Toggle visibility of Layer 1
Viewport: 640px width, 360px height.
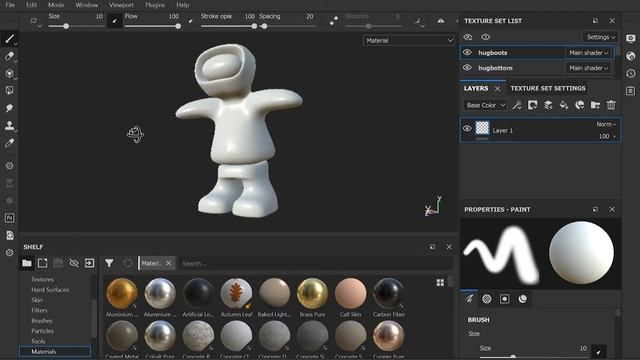coord(467,129)
